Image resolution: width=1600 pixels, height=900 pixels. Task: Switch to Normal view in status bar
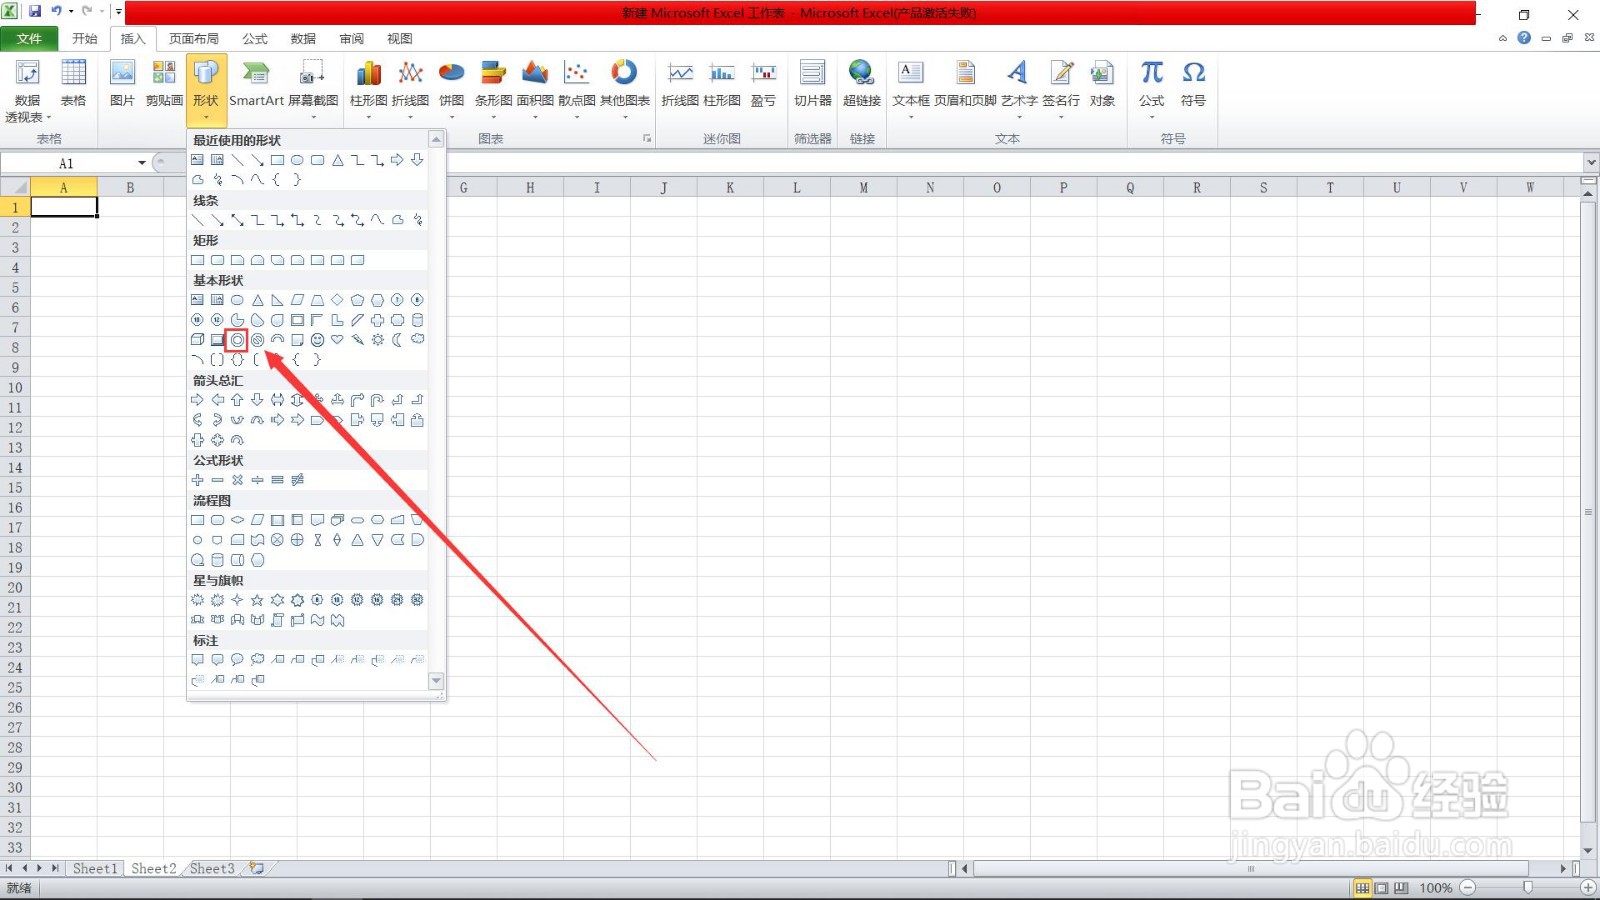click(x=1362, y=888)
